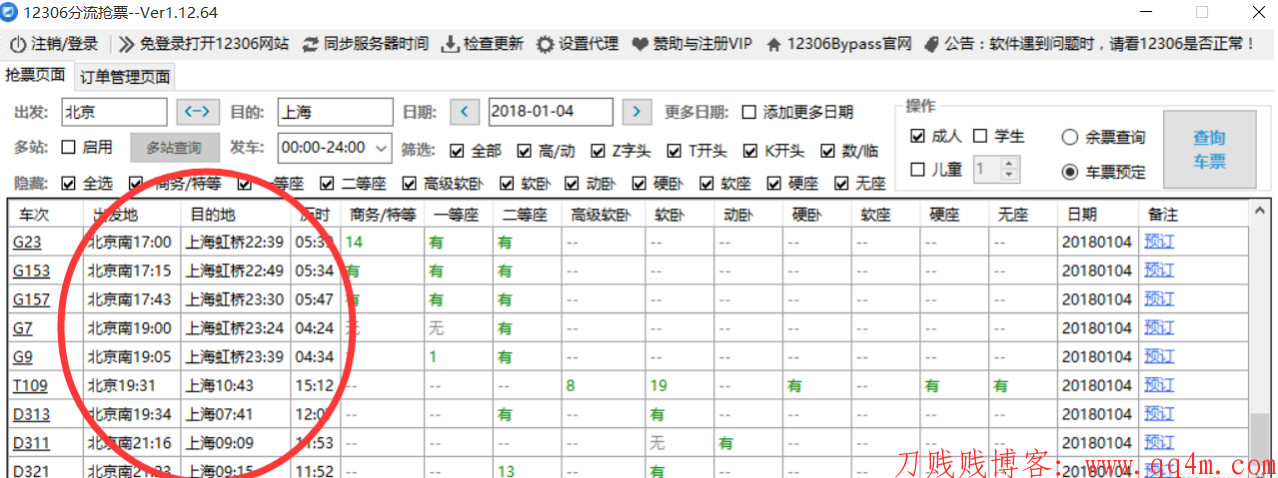1278x478 pixels.
Task: Click 预订 for train D311
Action: point(1159,441)
